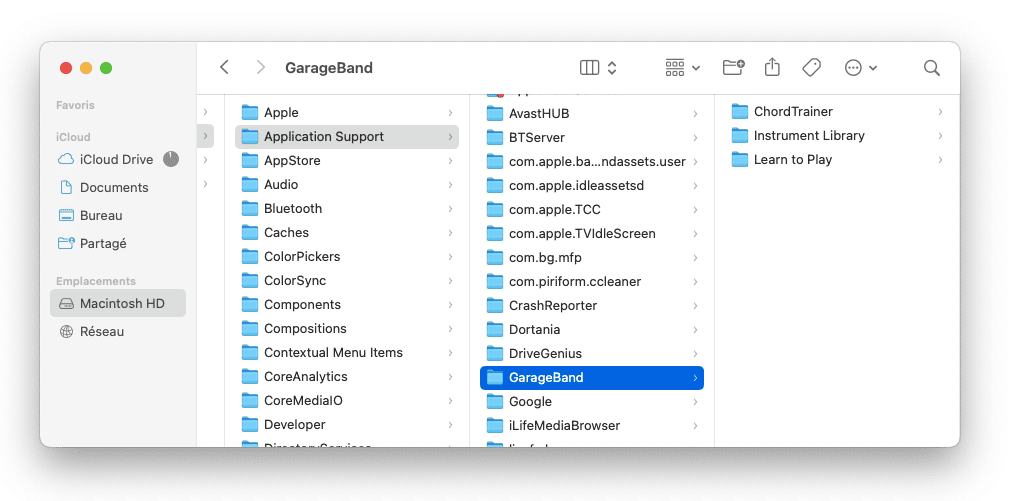Select the CrashReporter folder
The image size is (1029, 501).
pos(592,305)
